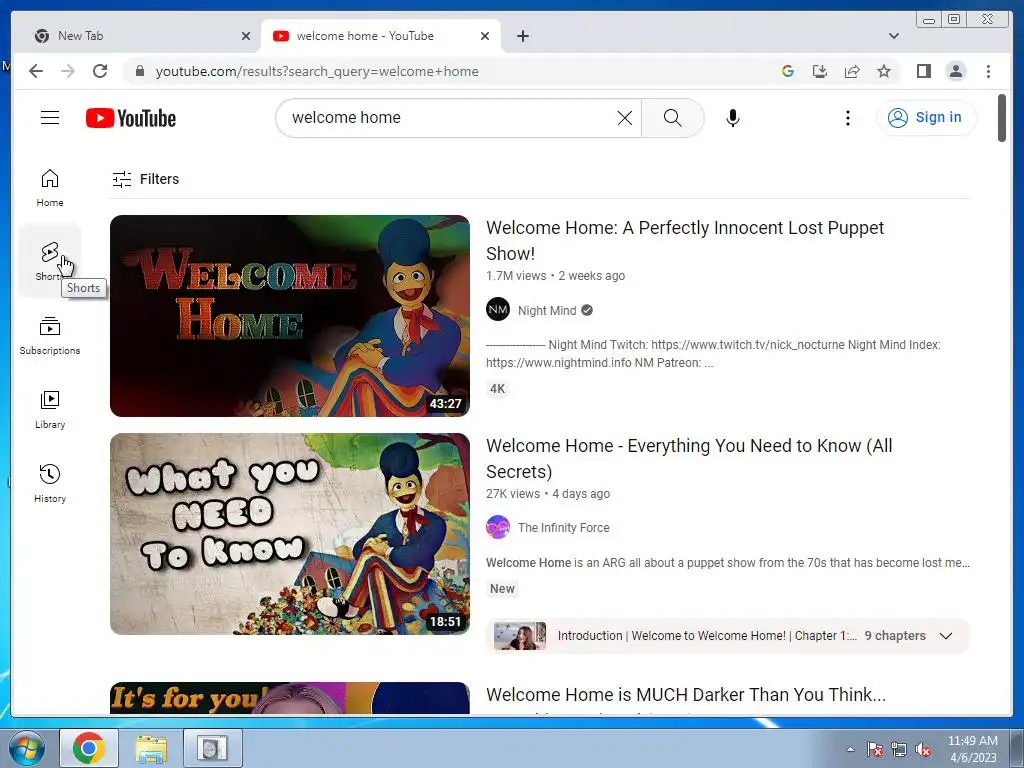Go forward in the browser
The width and height of the screenshot is (1024, 768).
[68, 71]
